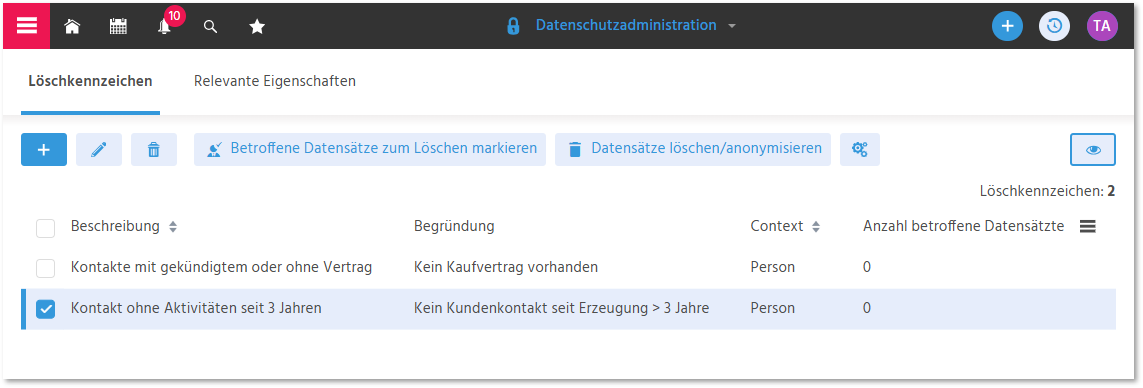The width and height of the screenshot is (1143, 388).
Task: Sort by Beschreibung column arrows
Action: point(173,227)
